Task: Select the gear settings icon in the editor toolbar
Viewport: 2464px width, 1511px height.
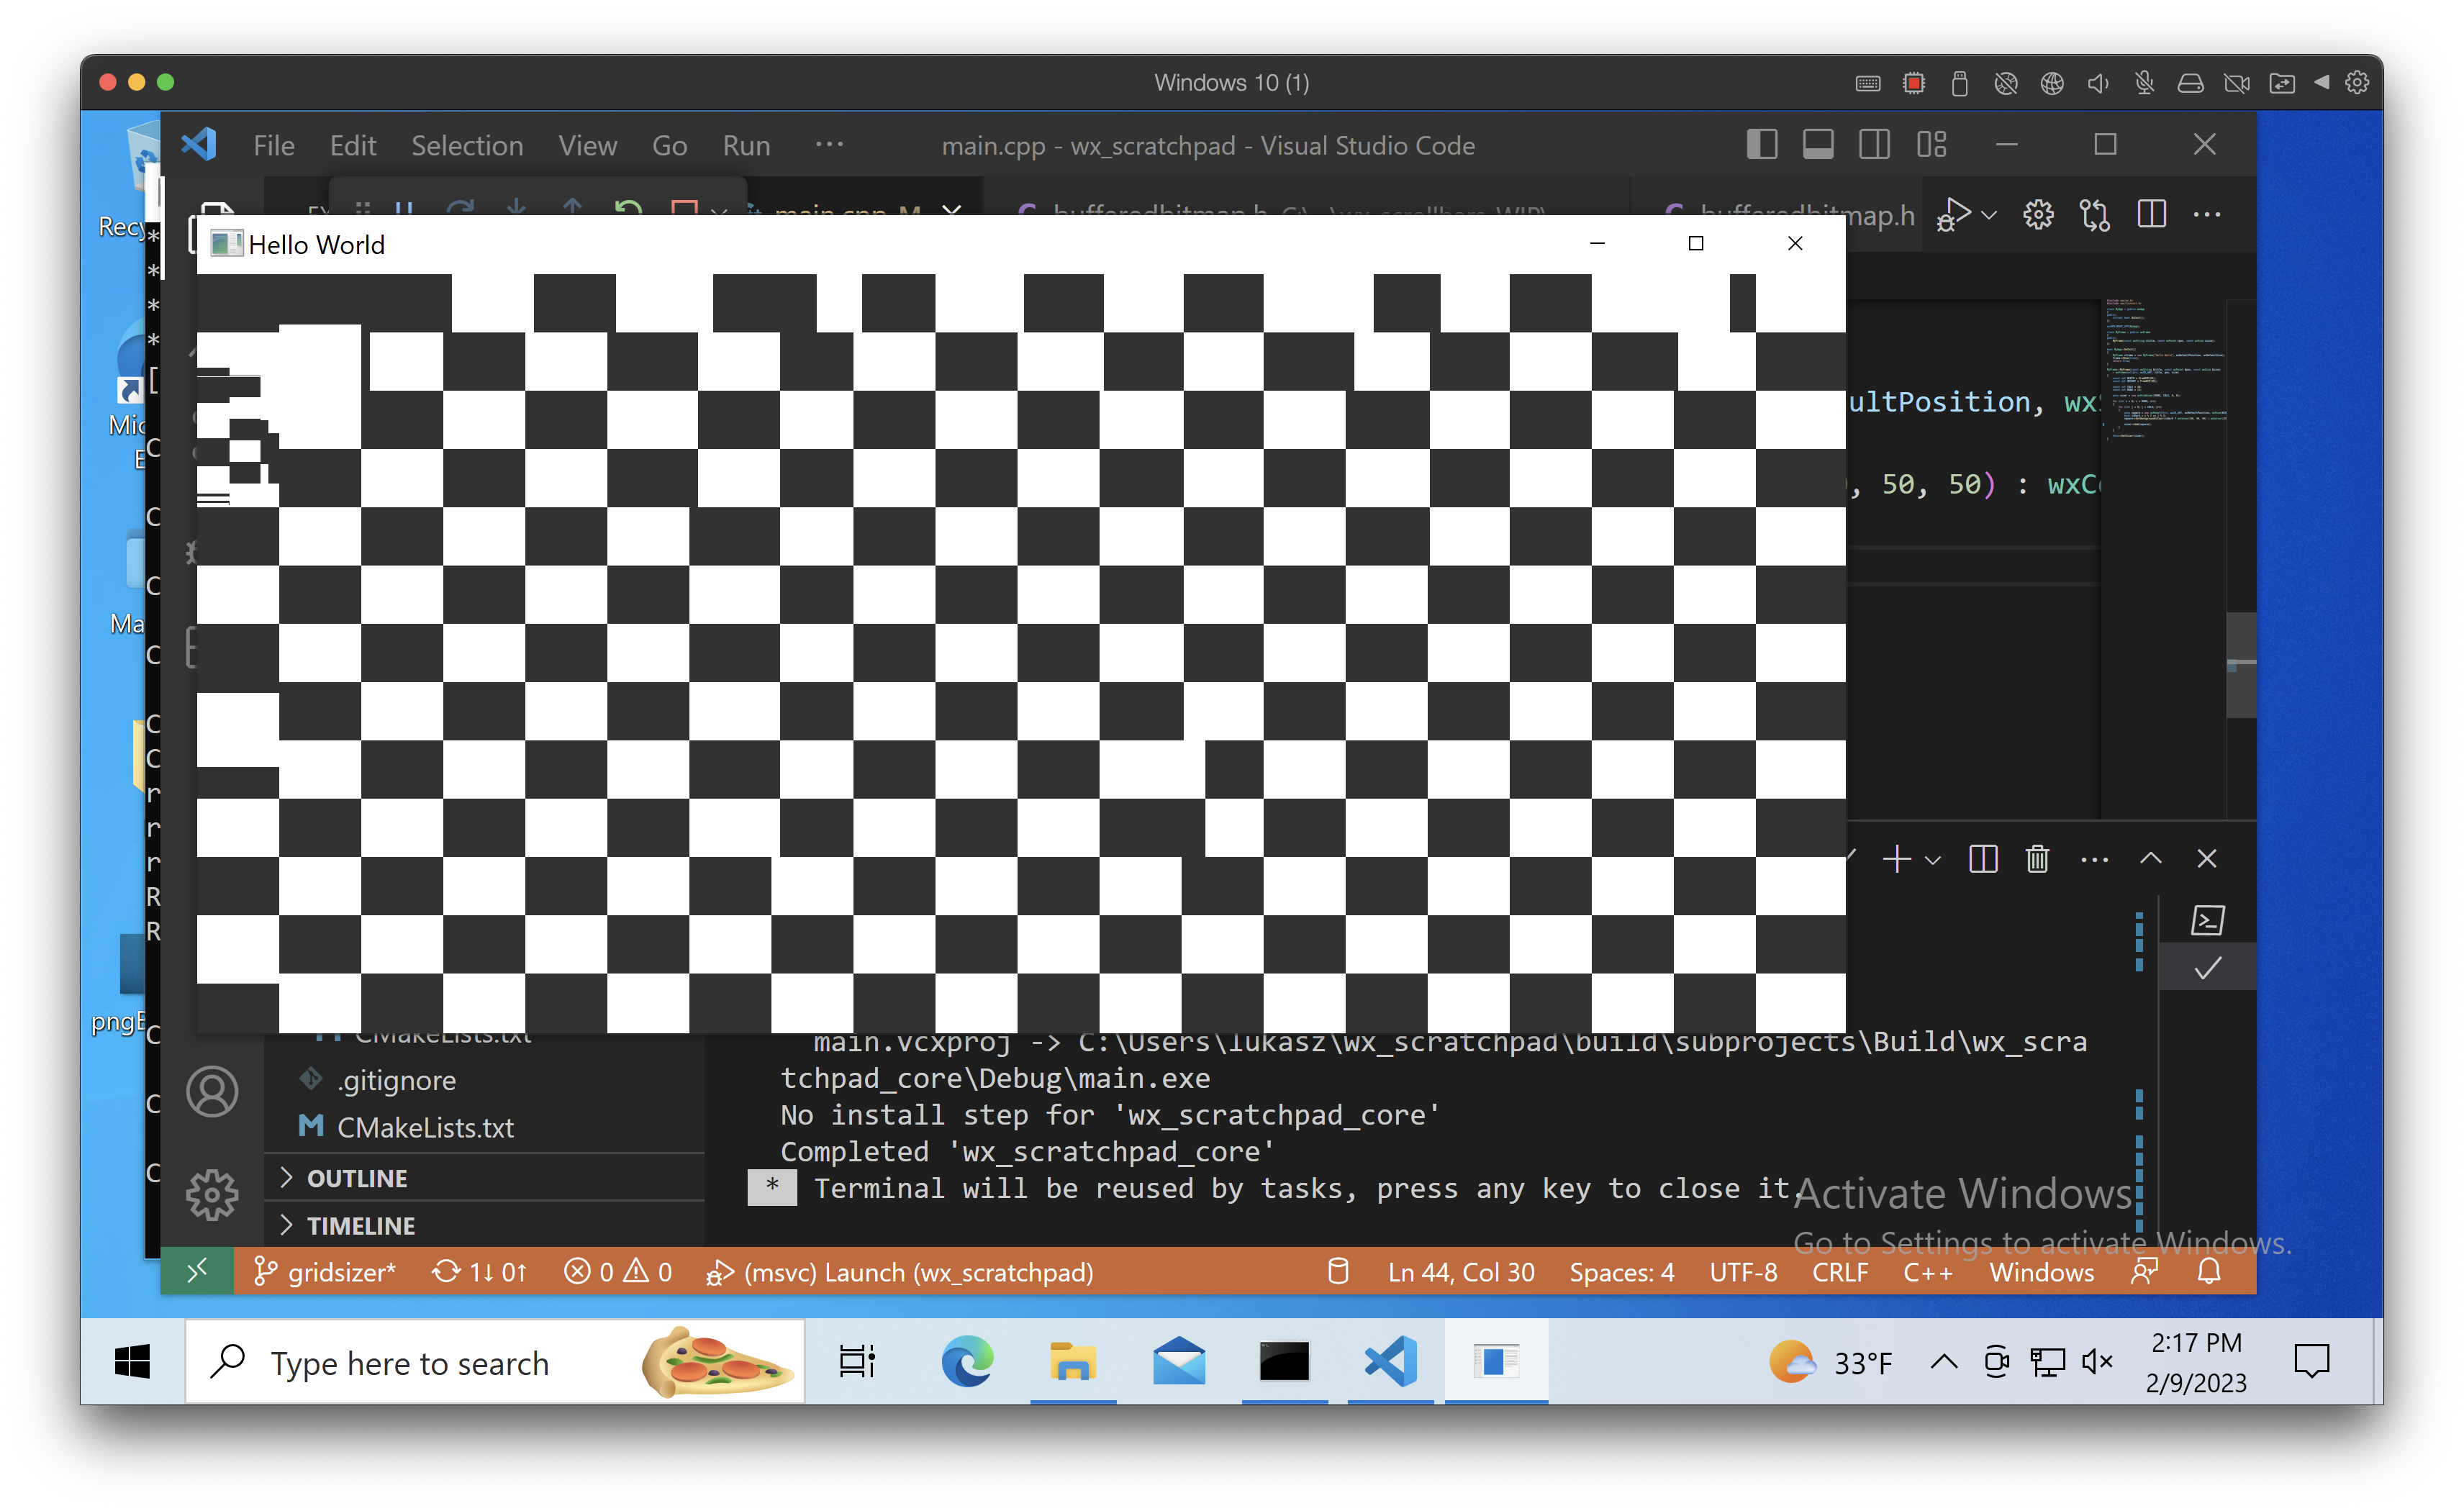Action: click(2039, 214)
